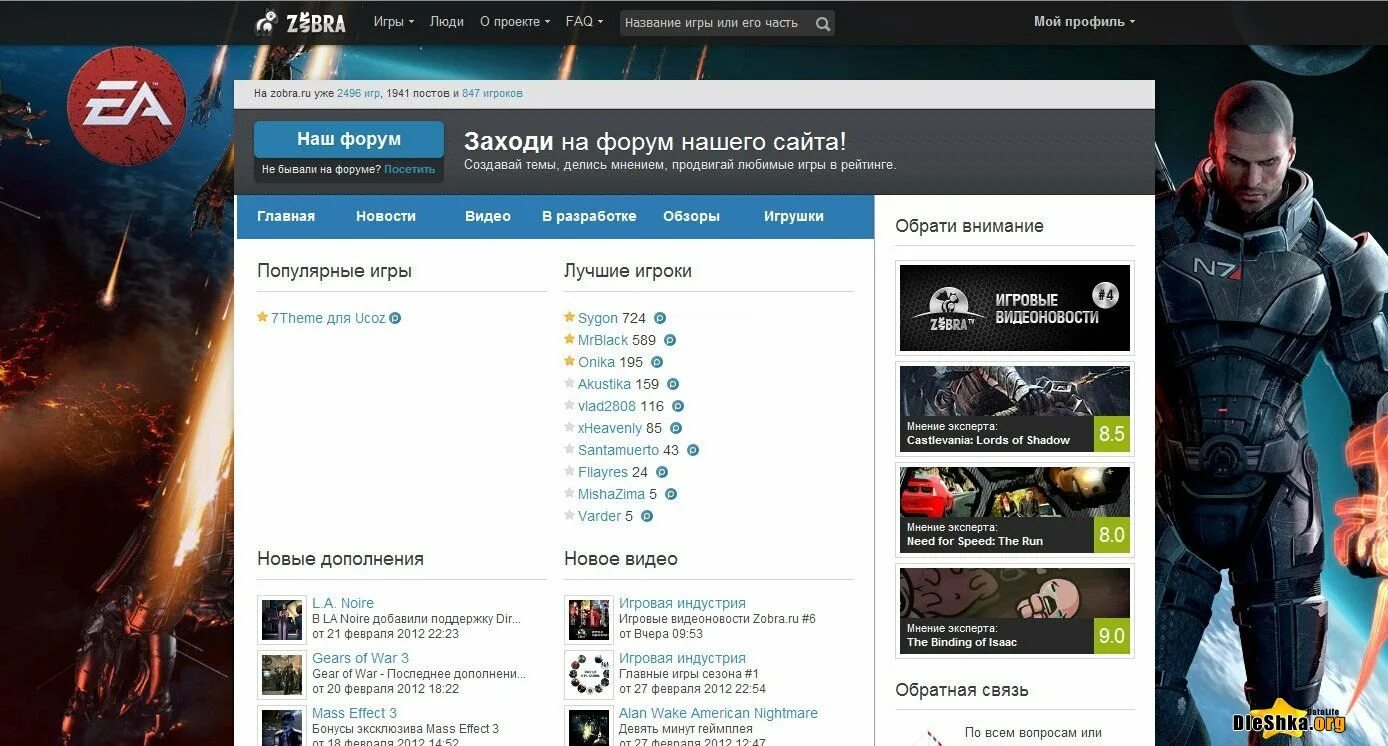Click round blue icon after MrBlack 589
This screenshot has height=746, width=1388.
670,340
